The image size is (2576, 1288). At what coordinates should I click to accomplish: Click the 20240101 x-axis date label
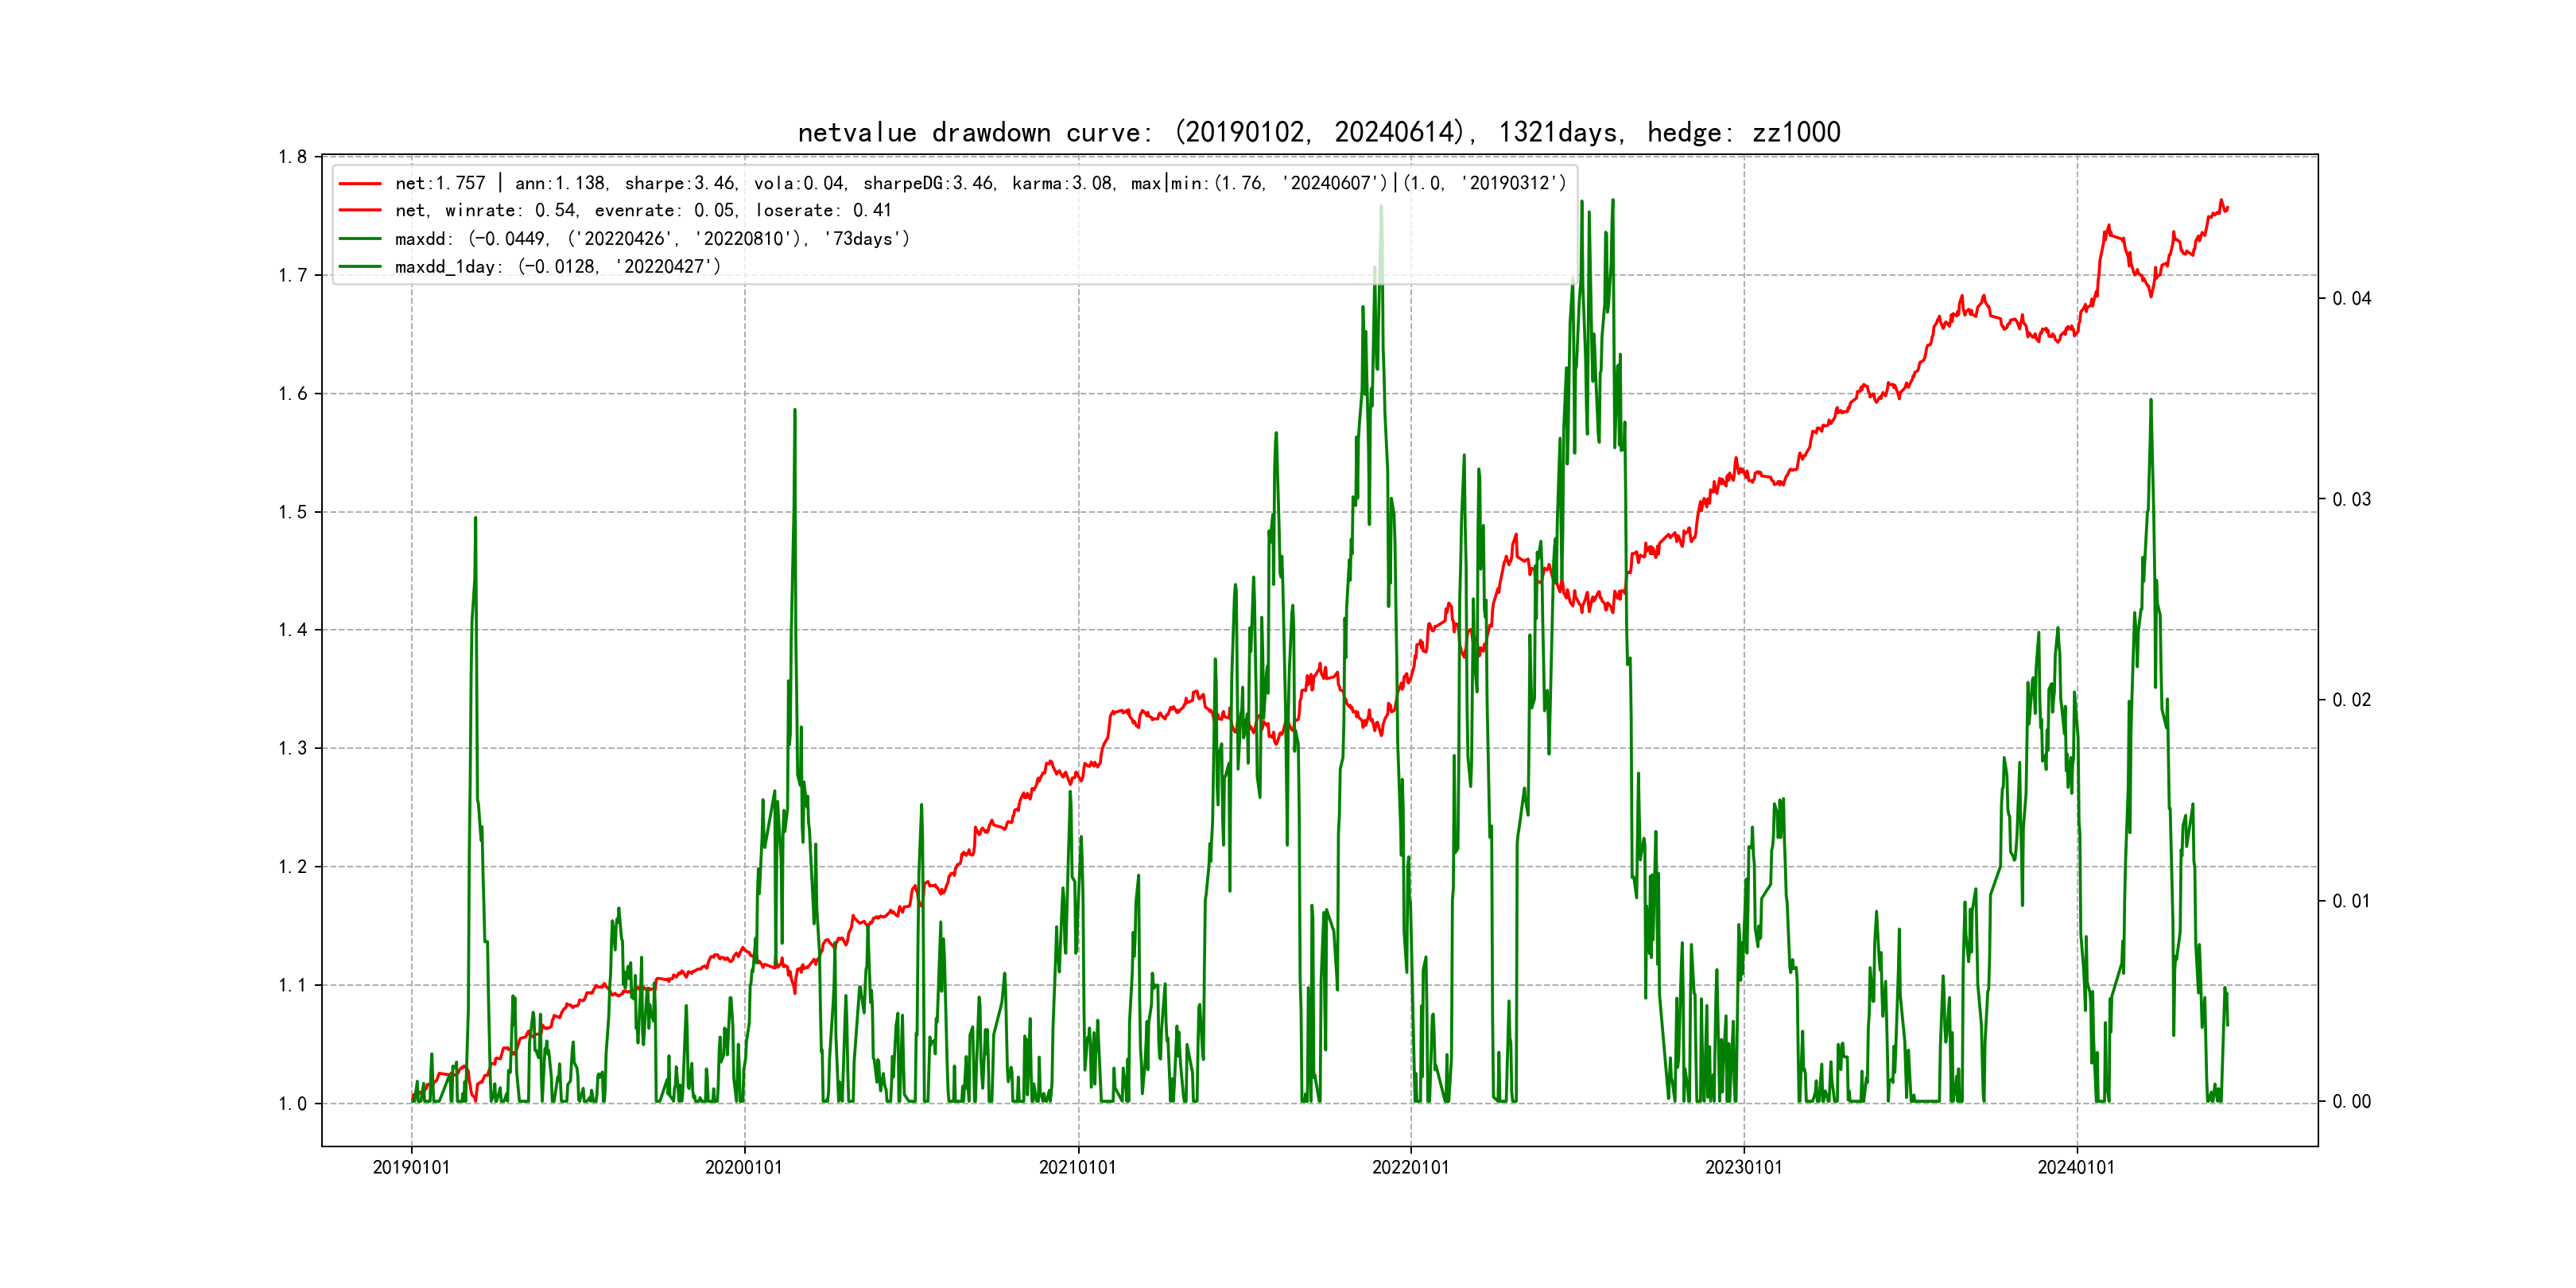pyautogui.click(x=2076, y=1167)
